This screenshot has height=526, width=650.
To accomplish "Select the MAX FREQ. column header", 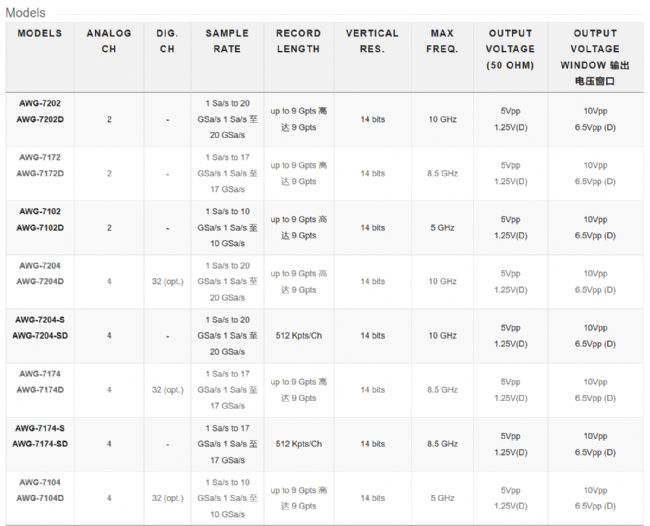I will click(442, 41).
